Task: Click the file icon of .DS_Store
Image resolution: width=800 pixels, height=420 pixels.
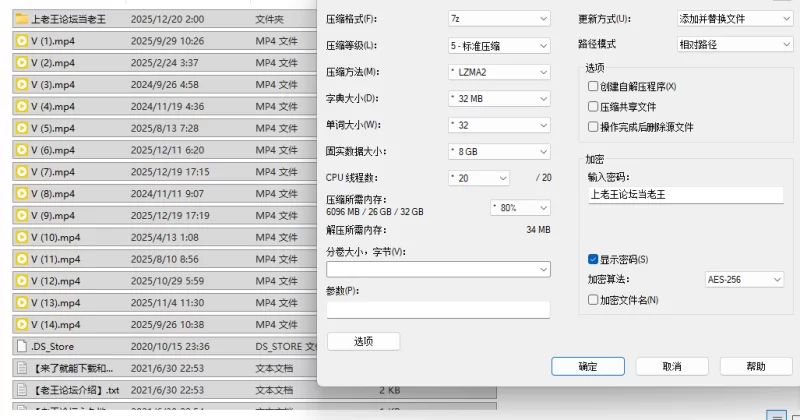Action: (x=21, y=347)
